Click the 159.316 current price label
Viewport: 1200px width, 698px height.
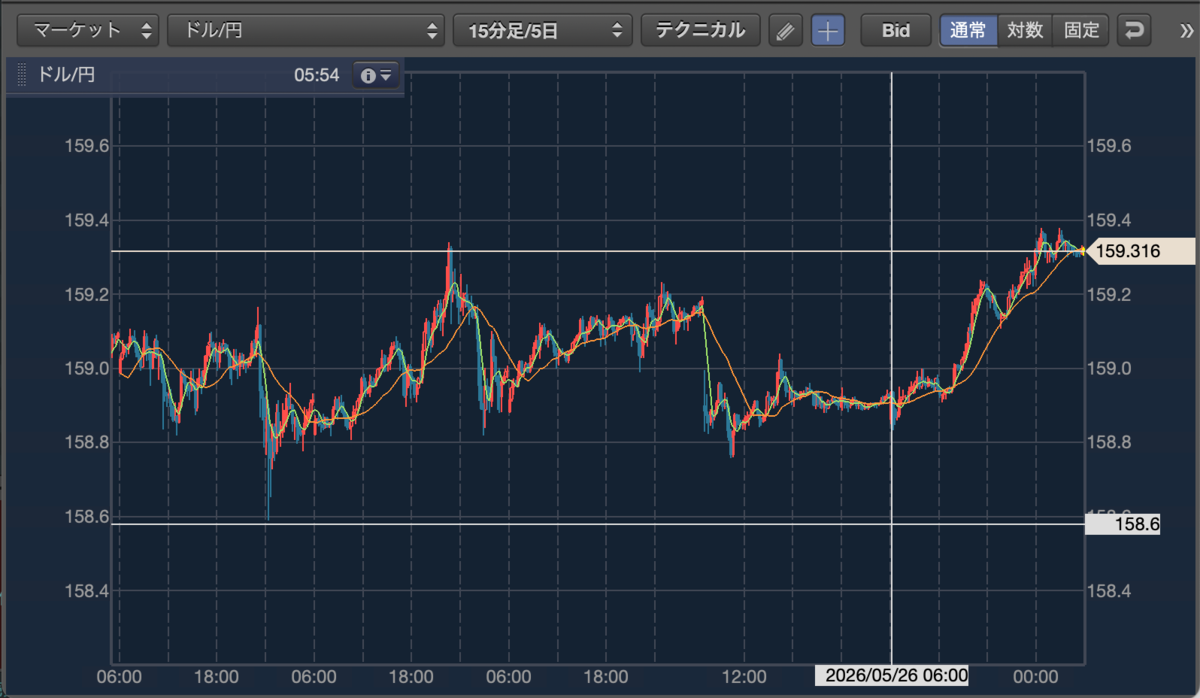[1139, 251]
